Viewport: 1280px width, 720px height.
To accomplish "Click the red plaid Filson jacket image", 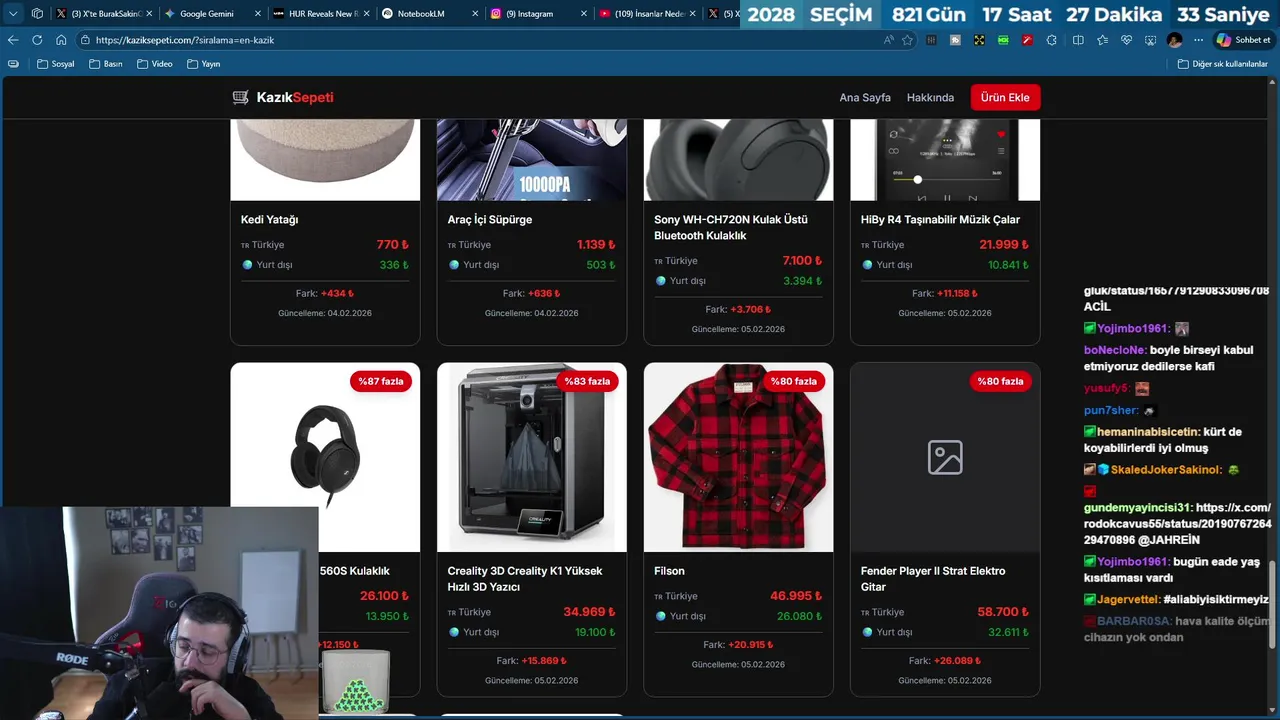I will coord(738,457).
